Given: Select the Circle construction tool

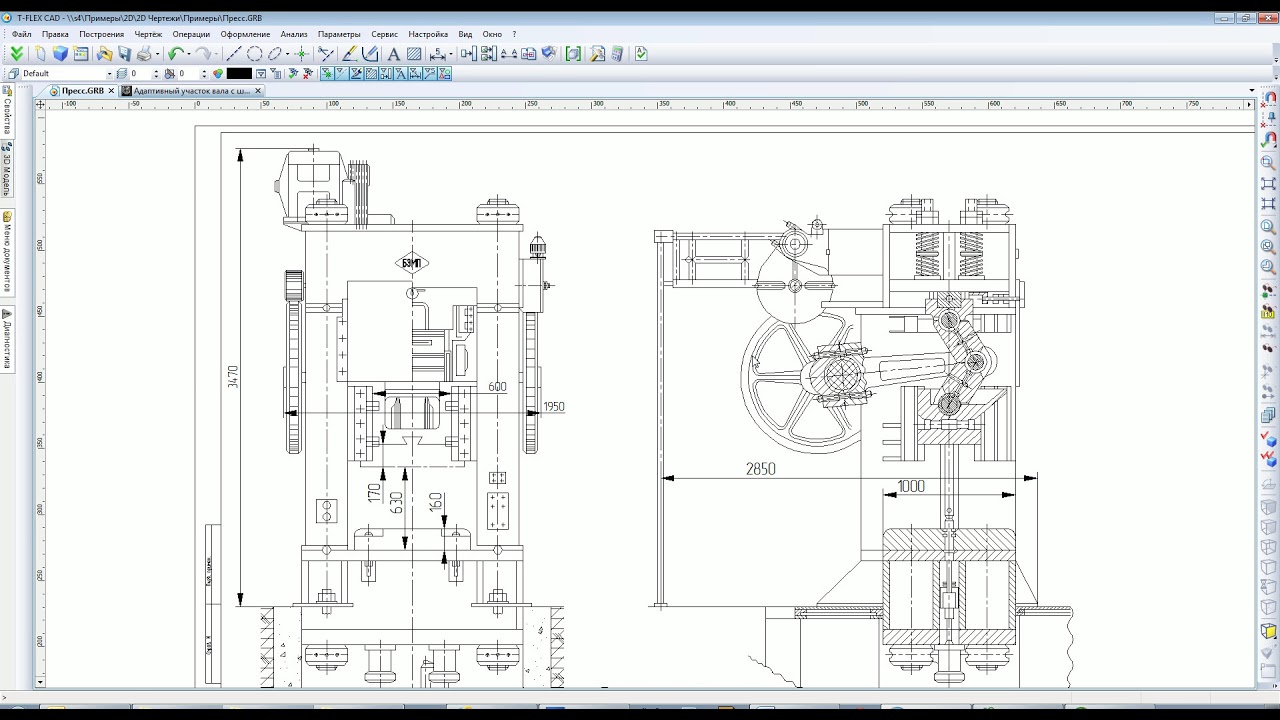Looking at the screenshot, I should (x=254, y=54).
